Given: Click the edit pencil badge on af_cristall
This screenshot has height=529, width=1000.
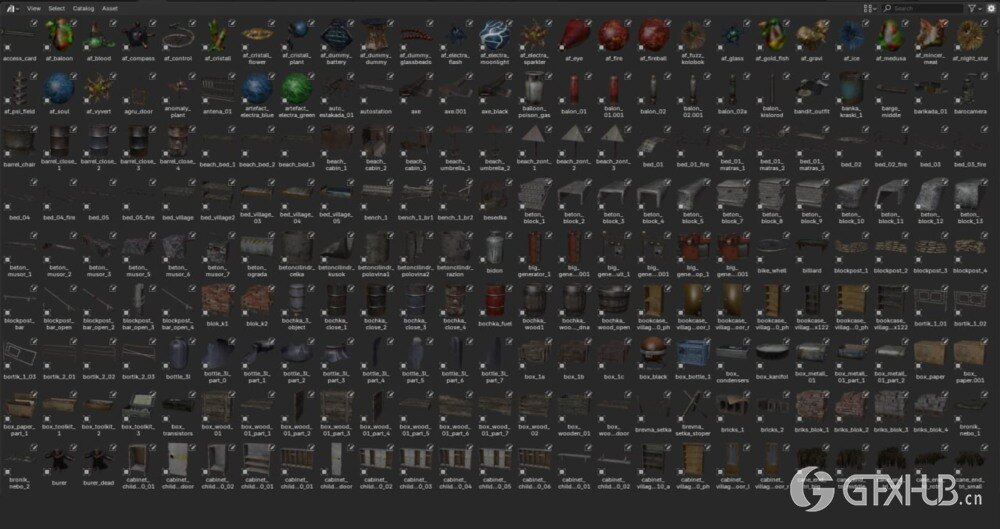Looking at the screenshot, I should [x=232, y=22].
